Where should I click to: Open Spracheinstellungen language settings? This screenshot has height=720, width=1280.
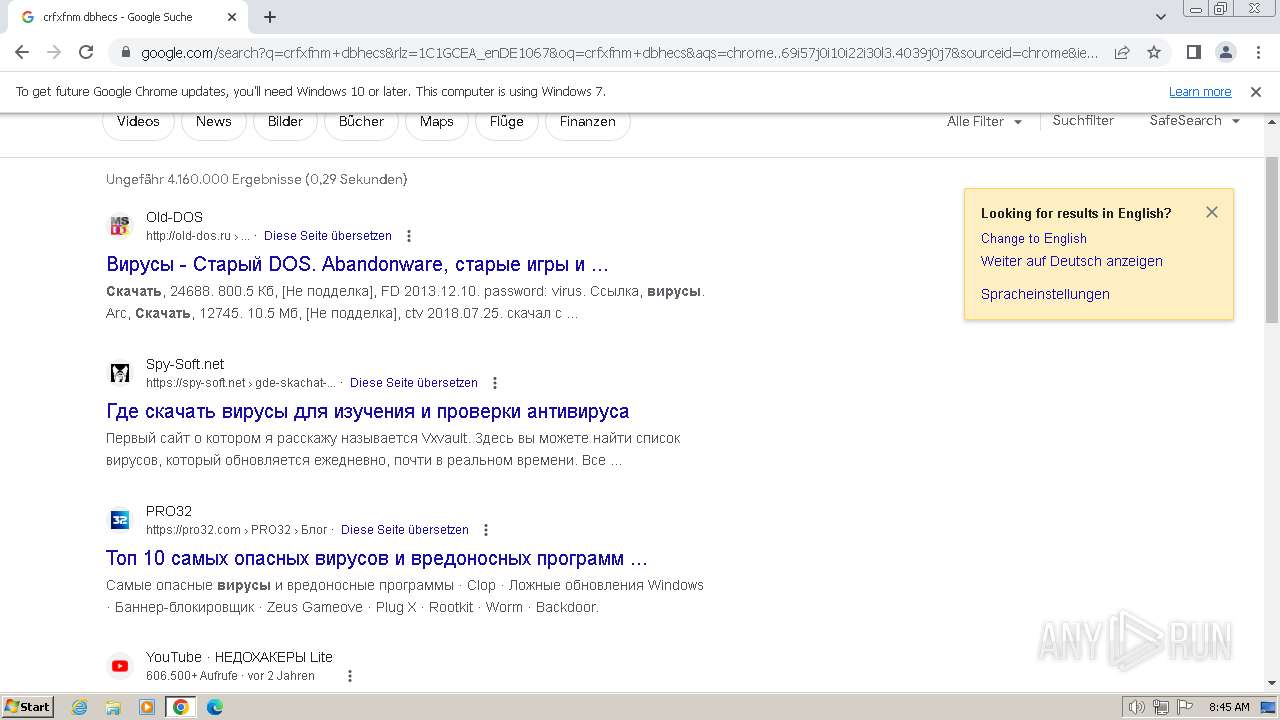[1045, 294]
